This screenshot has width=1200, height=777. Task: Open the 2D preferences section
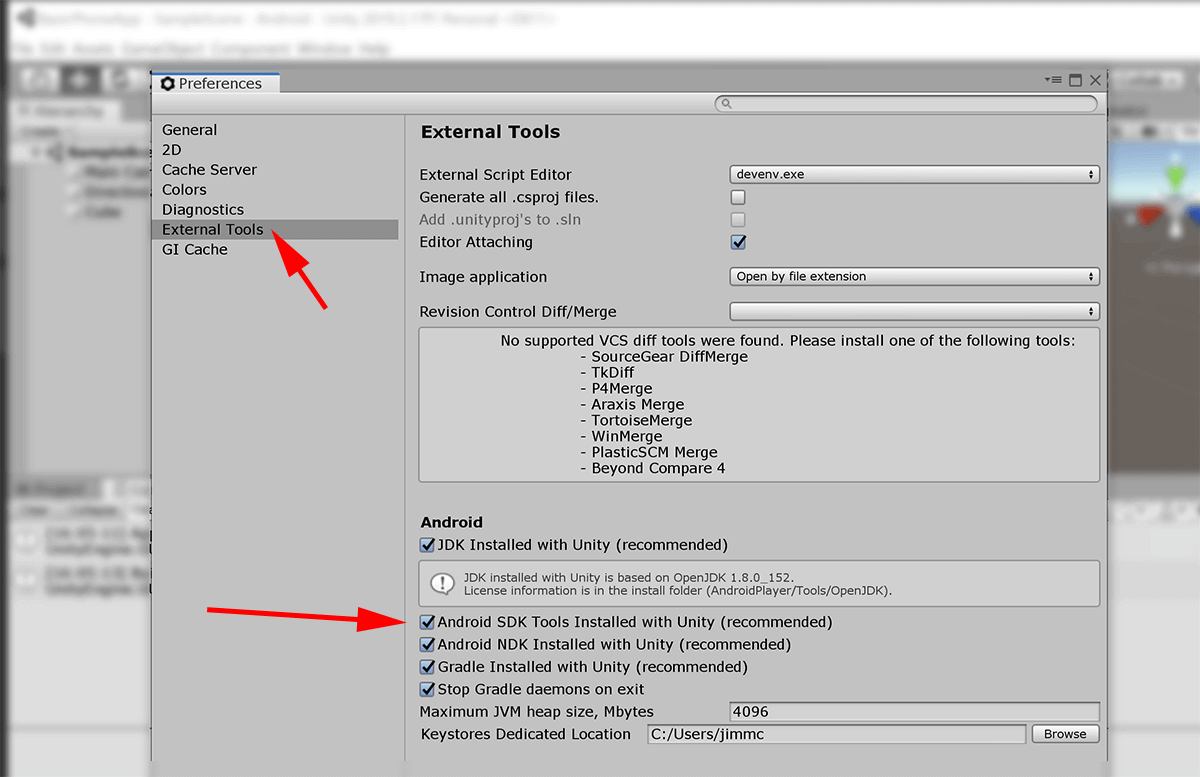coord(172,150)
